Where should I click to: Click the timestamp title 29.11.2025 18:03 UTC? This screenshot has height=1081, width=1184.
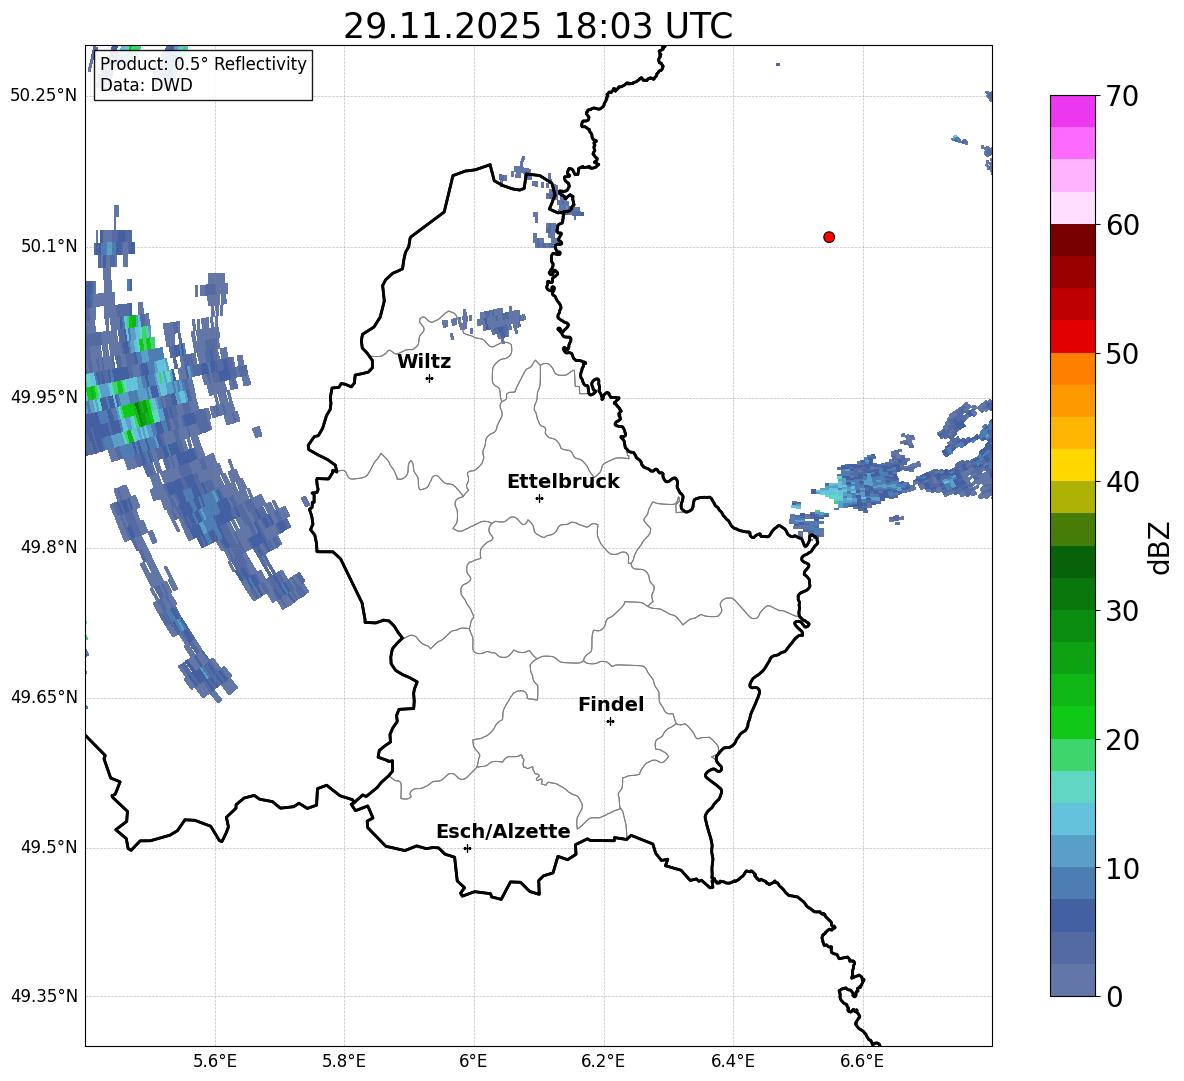pos(538,26)
